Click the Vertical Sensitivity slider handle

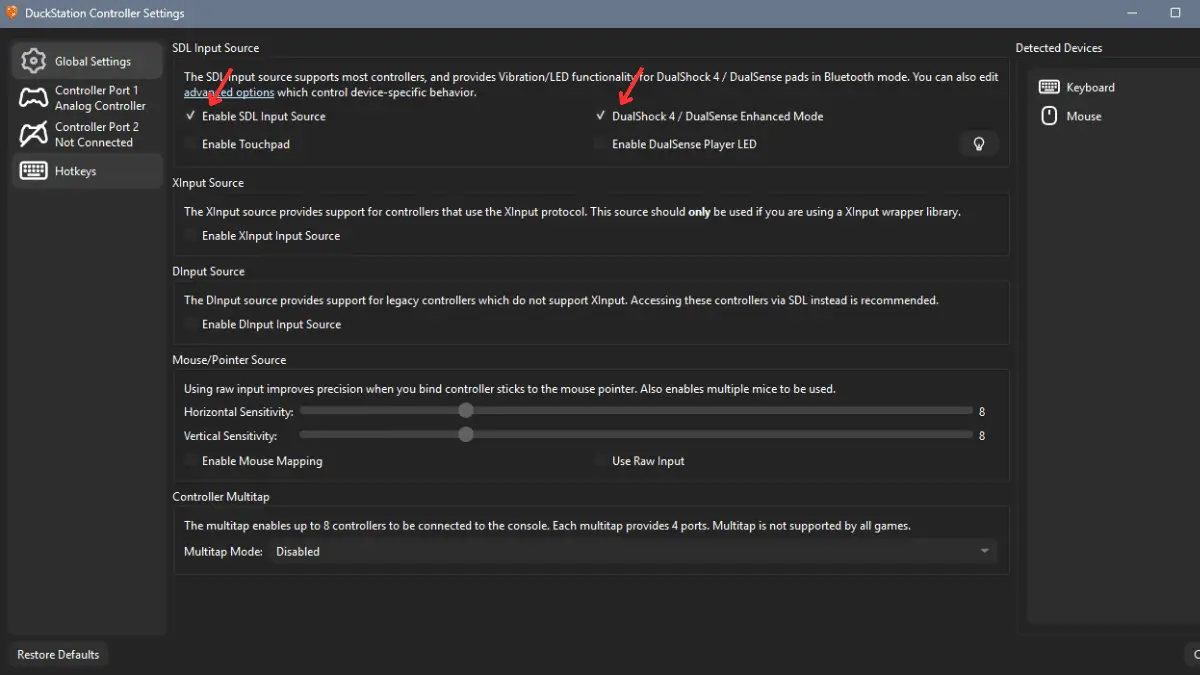[465, 434]
